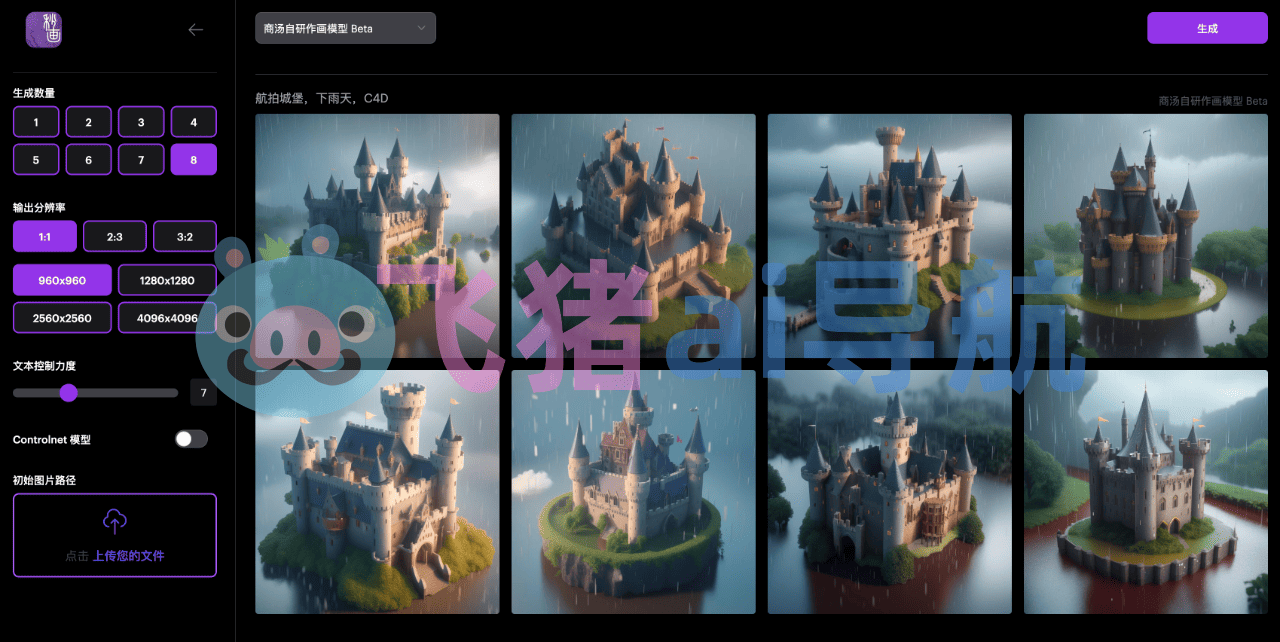1280x642 pixels.
Task: Click the text control value box showing 7
Action: [204, 393]
